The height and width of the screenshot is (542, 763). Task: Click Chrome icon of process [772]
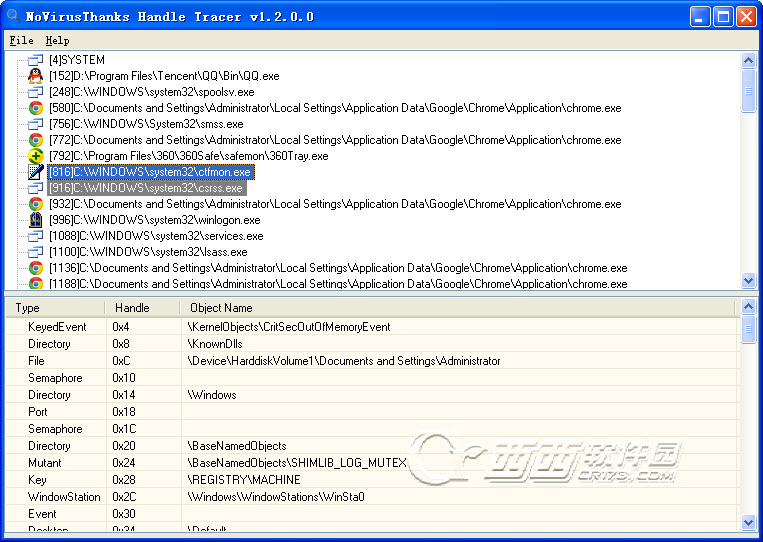[x=35, y=140]
